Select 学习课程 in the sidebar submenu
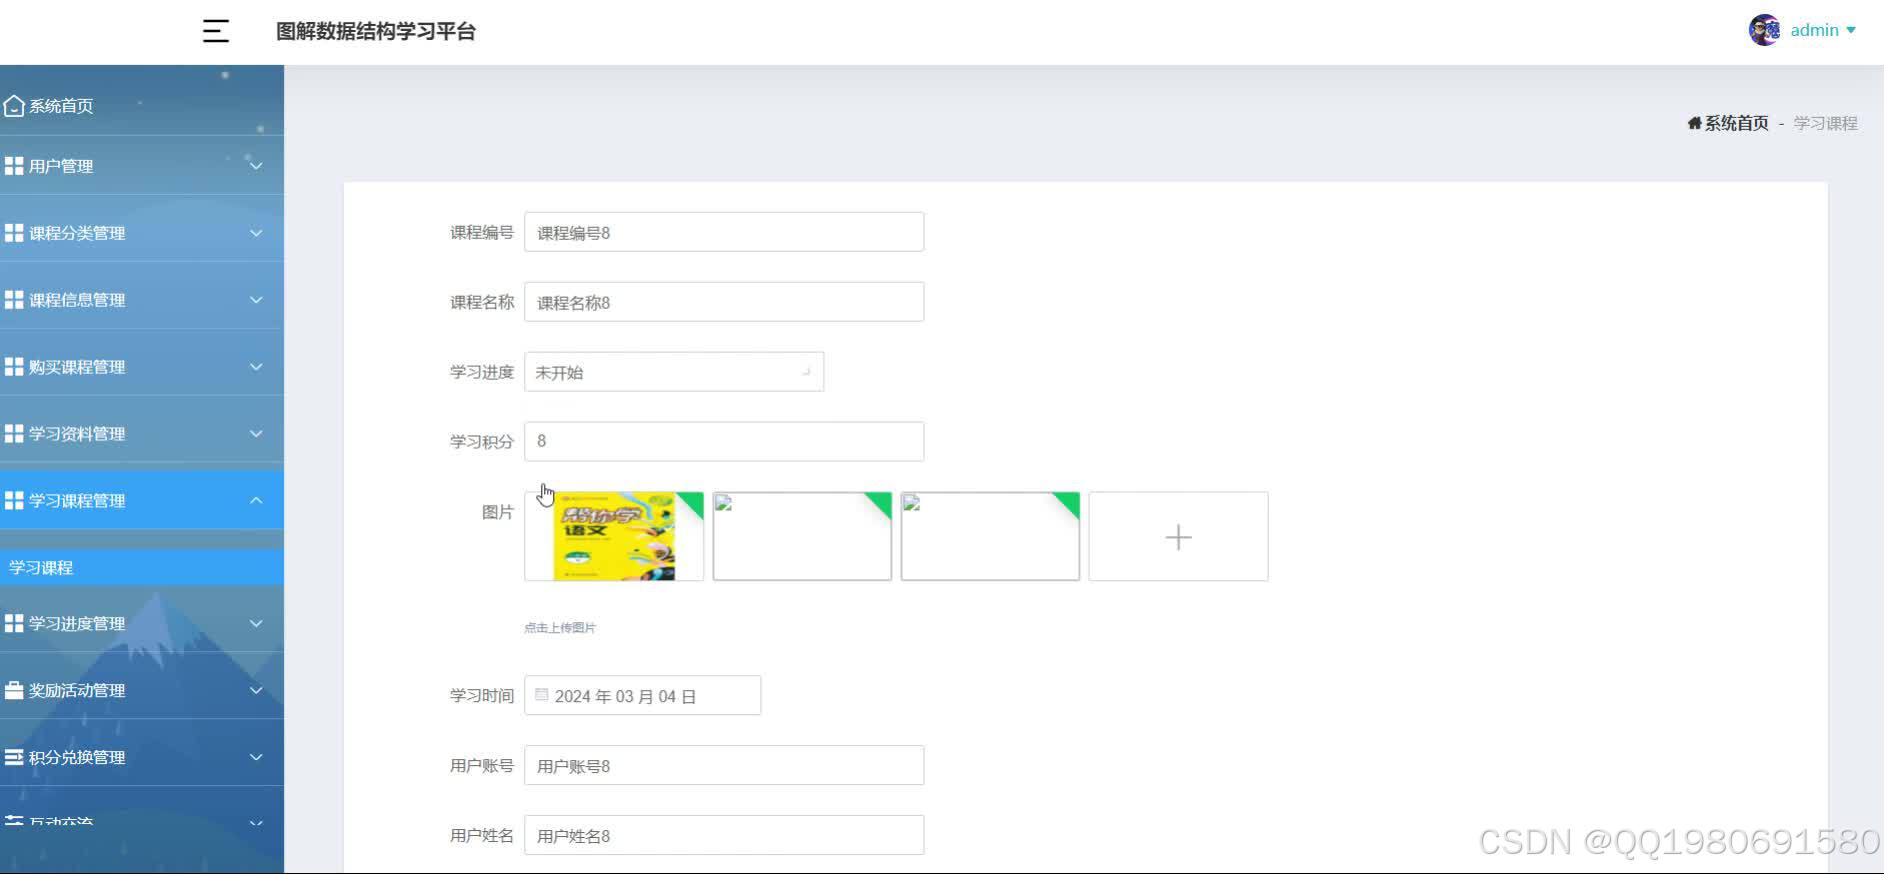 pyautogui.click(x=40, y=566)
